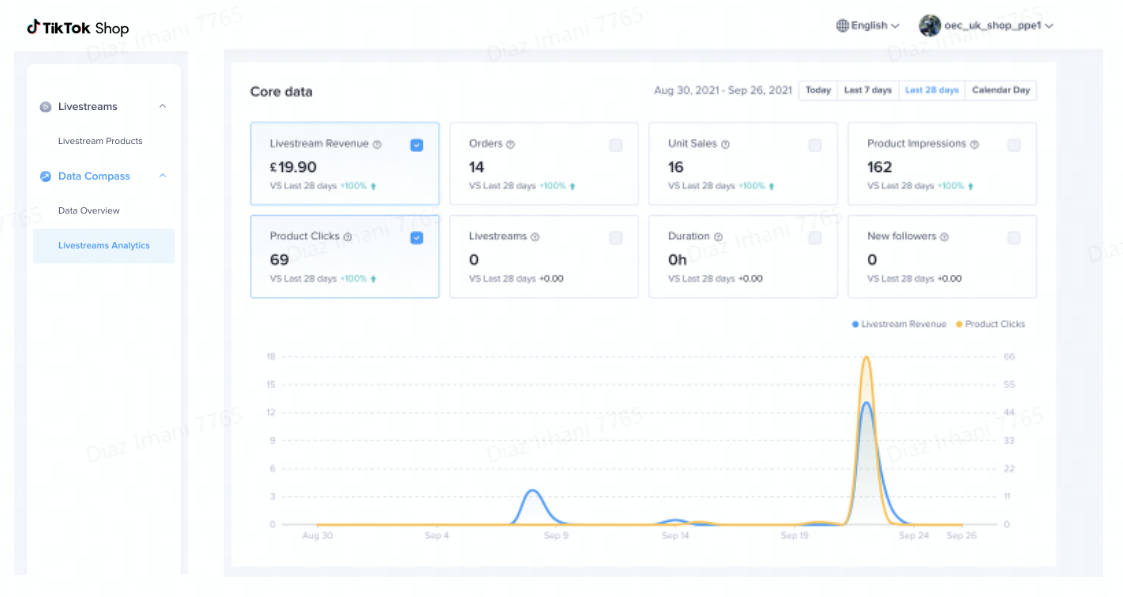1123x597 pixels.
Task: Click the globe language icon
Action: [x=842, y=26]
